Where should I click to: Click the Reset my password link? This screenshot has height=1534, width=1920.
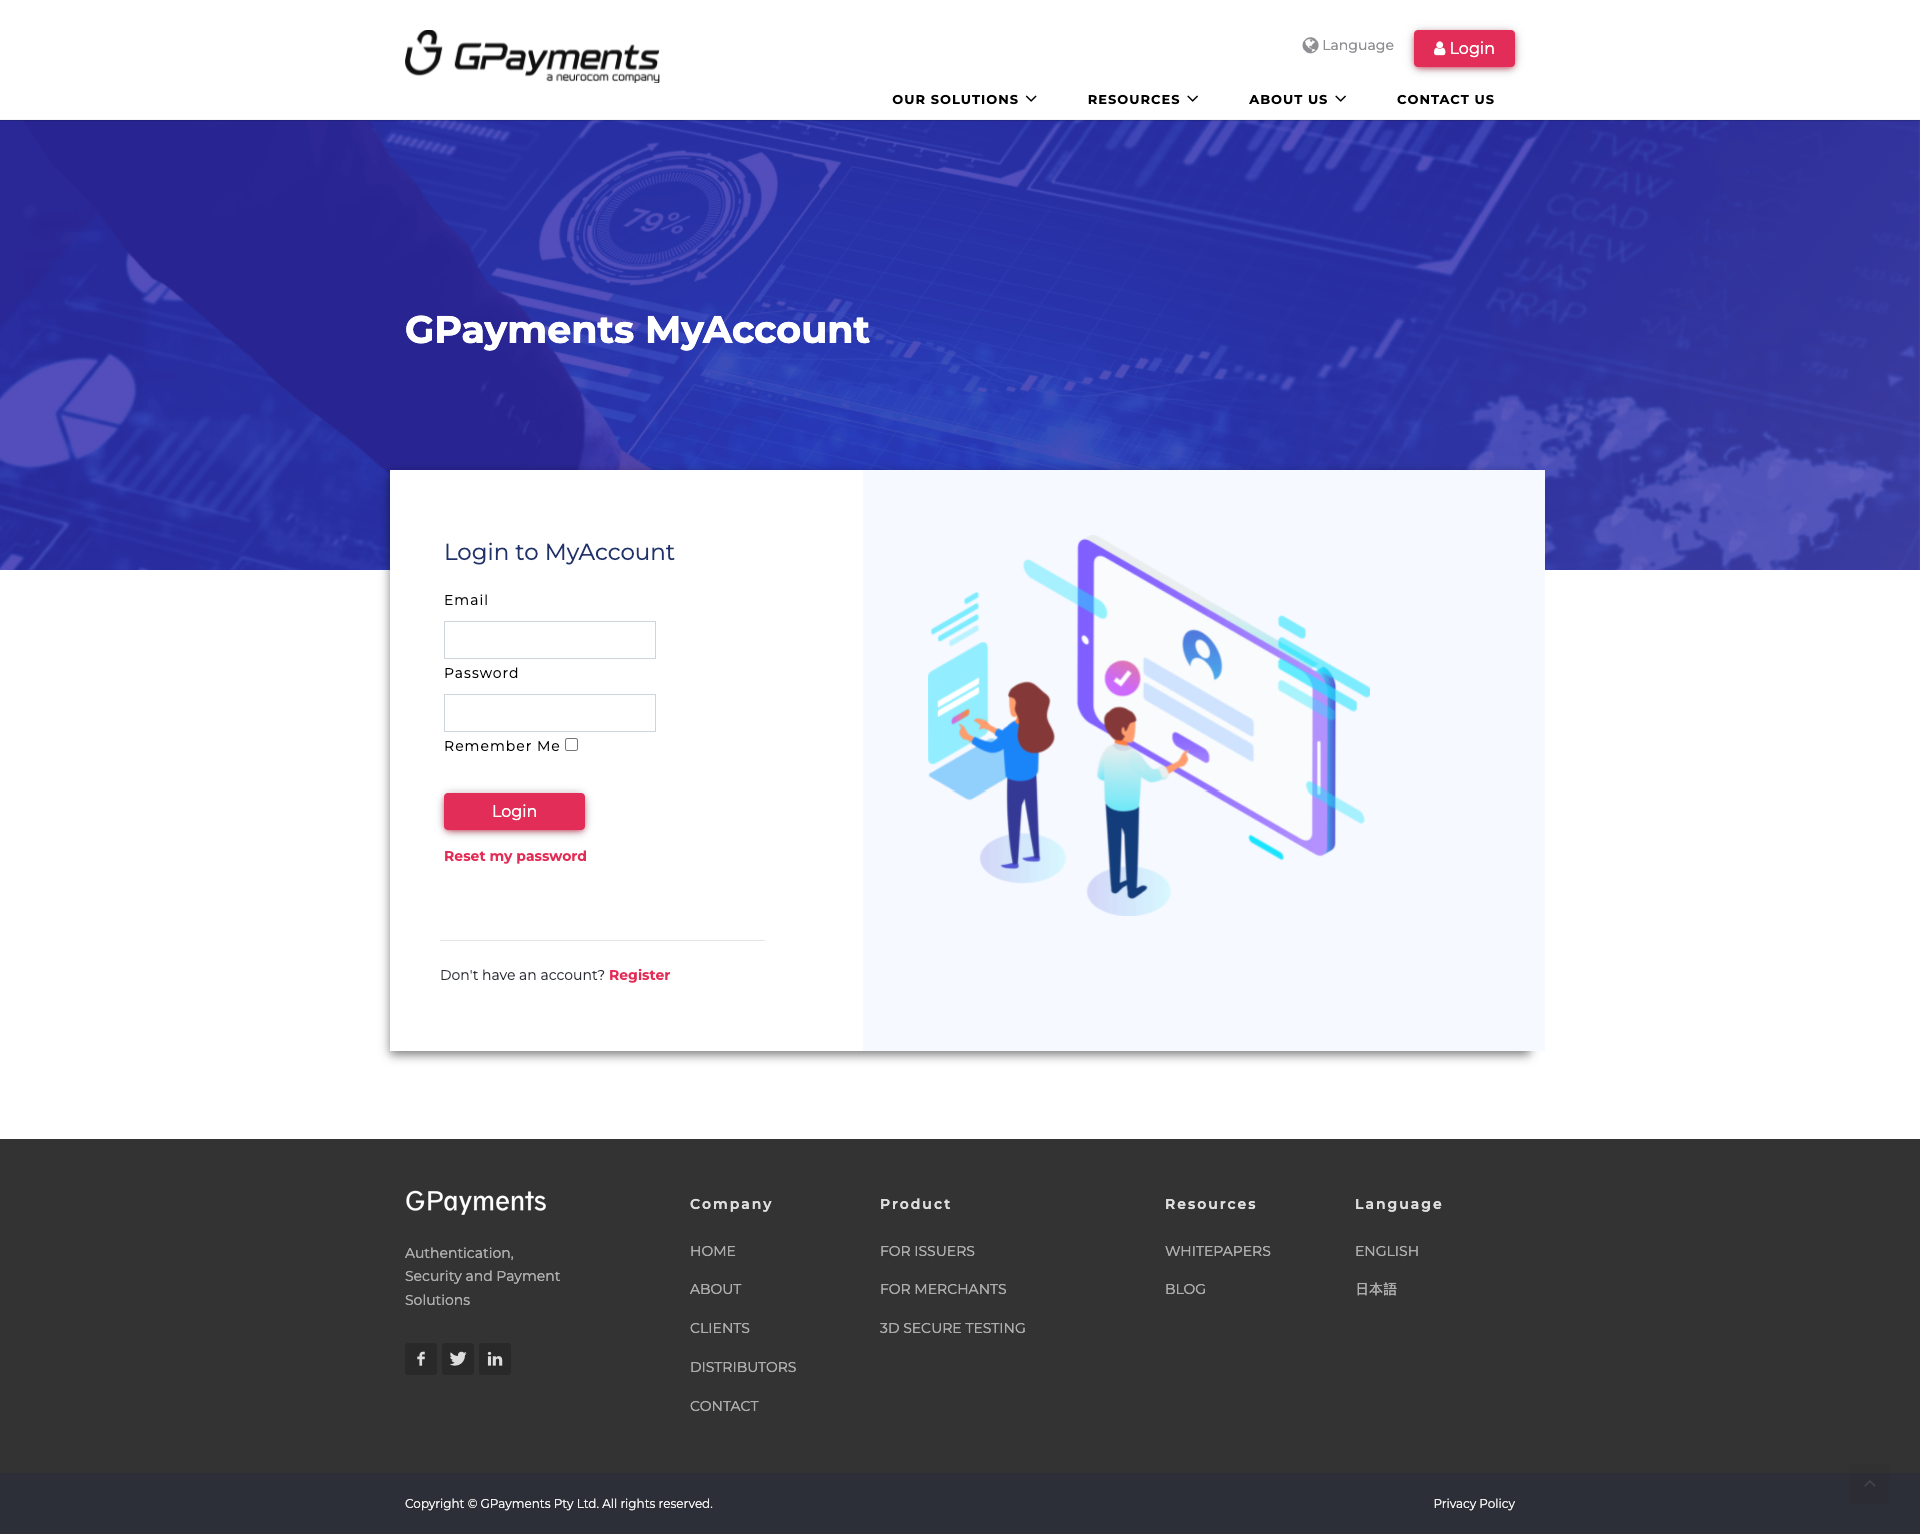pyautogui.click(x=515, y=855)
